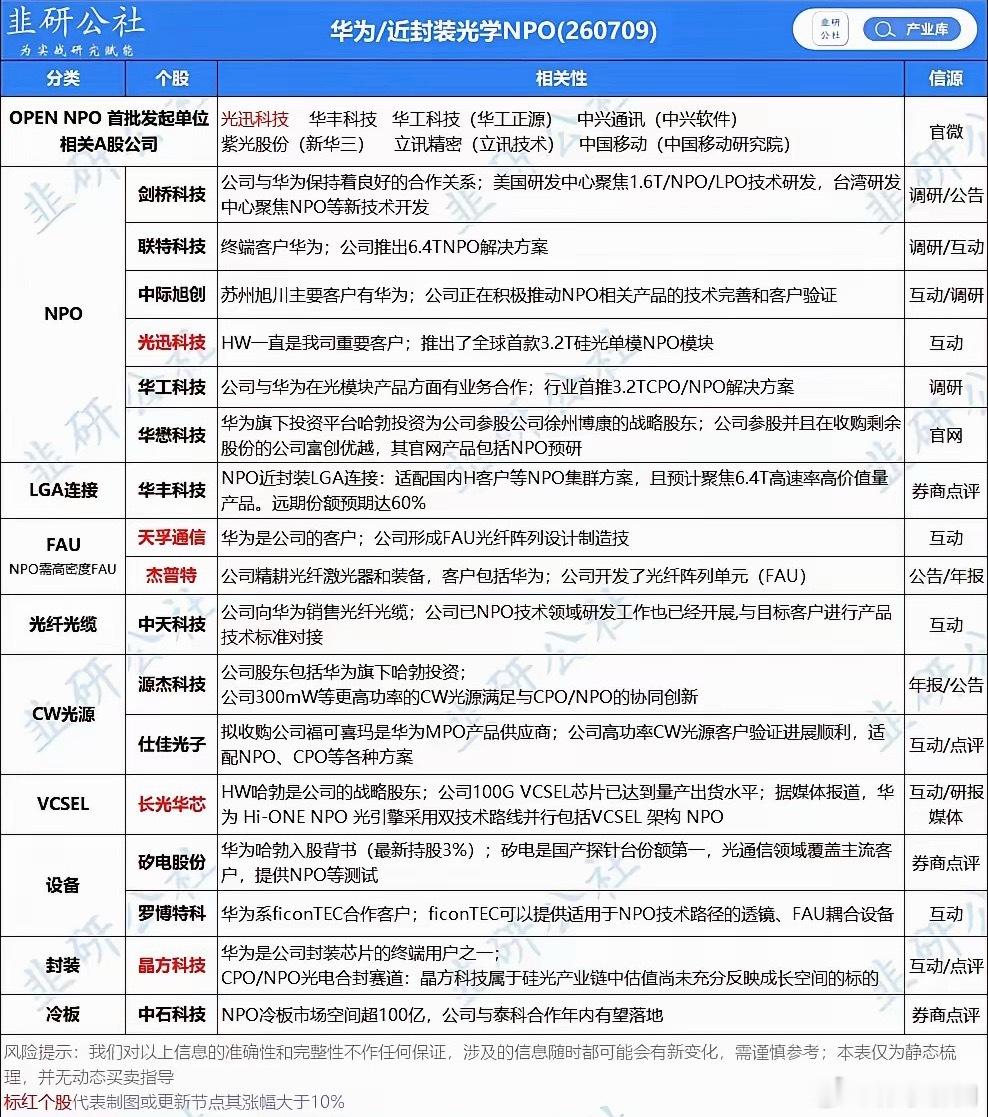Screen dimensions: 988x1117
Task: Click the 官微 source cell
Action: (946, 132)
